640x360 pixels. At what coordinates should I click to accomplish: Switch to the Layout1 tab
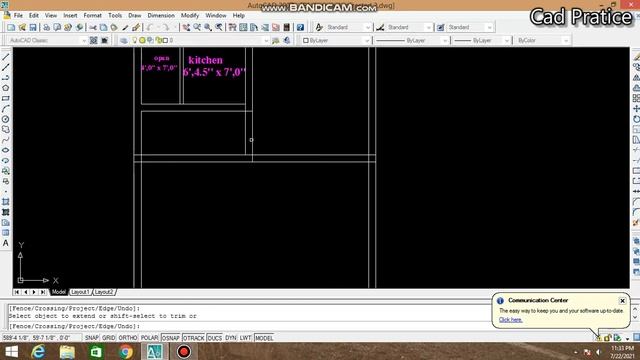click(x=80, y=292)
